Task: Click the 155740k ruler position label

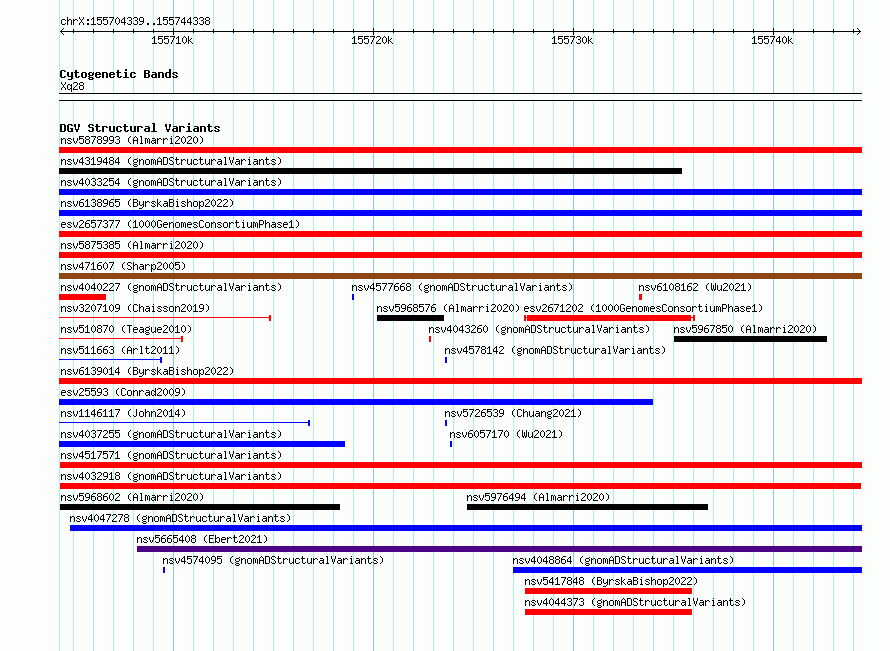Action: tap(772, 40)
